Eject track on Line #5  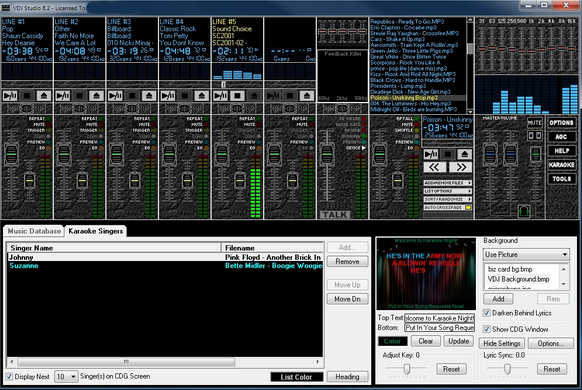tap(254, 96)
